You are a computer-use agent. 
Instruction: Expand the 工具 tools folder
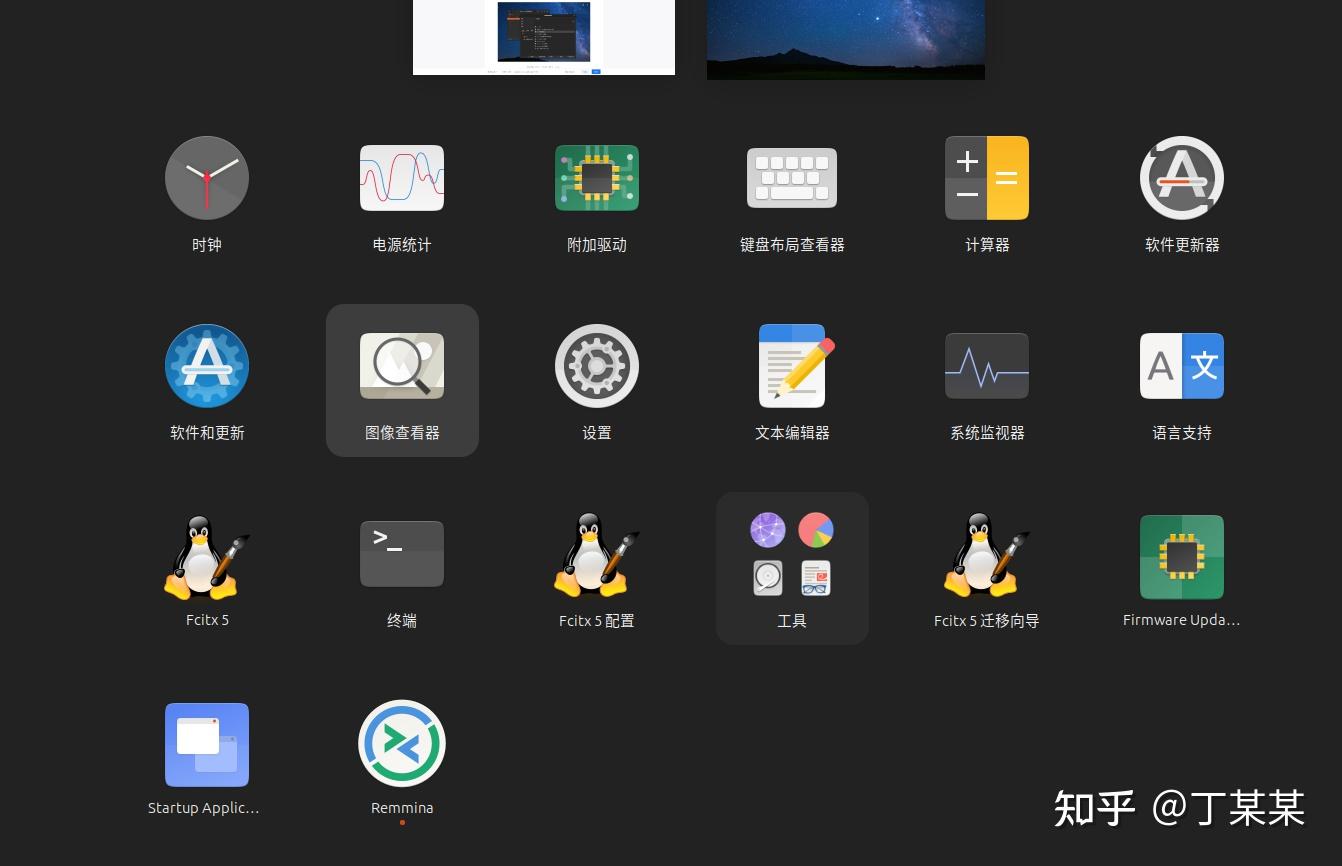click(792, 556)
